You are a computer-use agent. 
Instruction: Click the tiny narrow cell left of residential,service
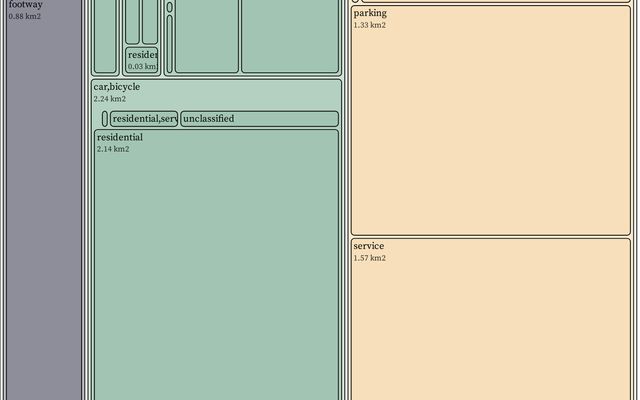(105, 119)
